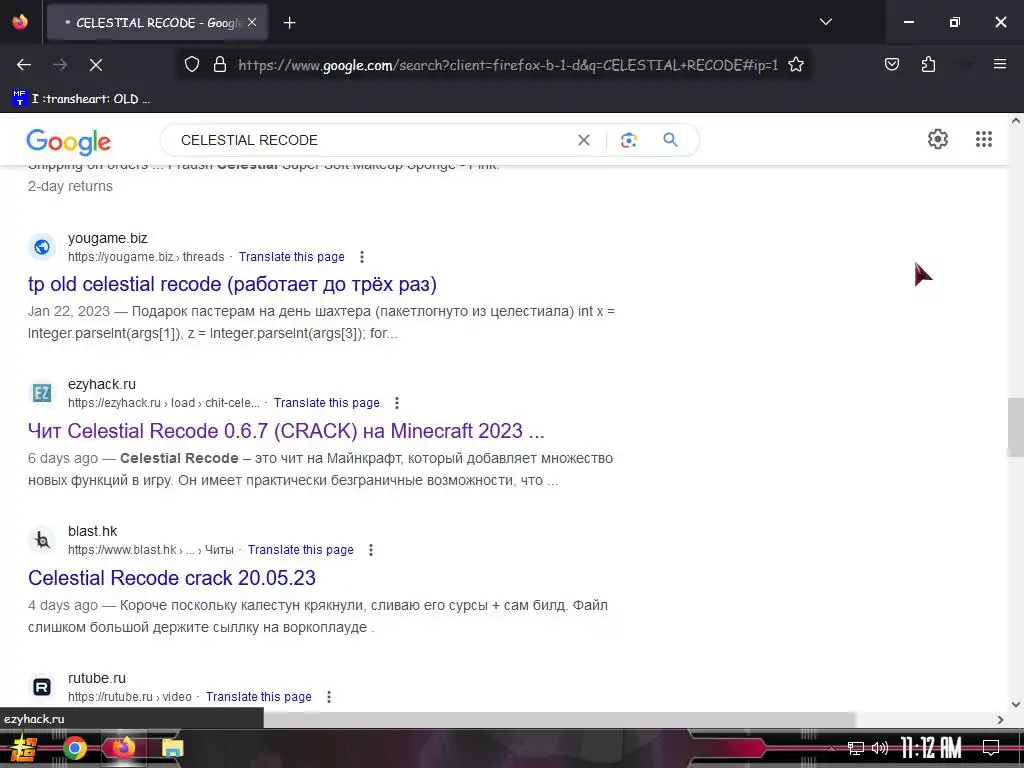The image size is (1024, 768).
Task: Switch to Firefox on the taskbar
Action: [x=123, y=748]
